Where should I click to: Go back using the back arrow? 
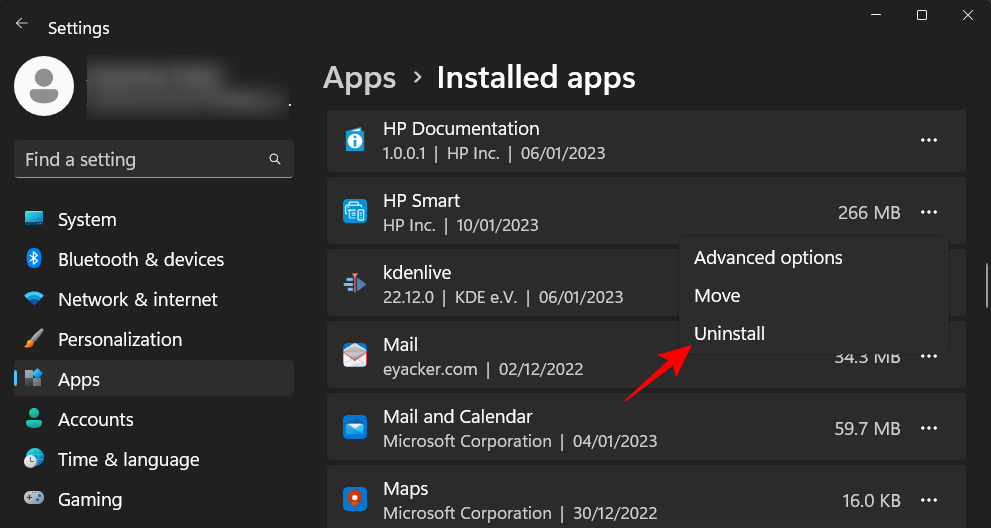22,24
